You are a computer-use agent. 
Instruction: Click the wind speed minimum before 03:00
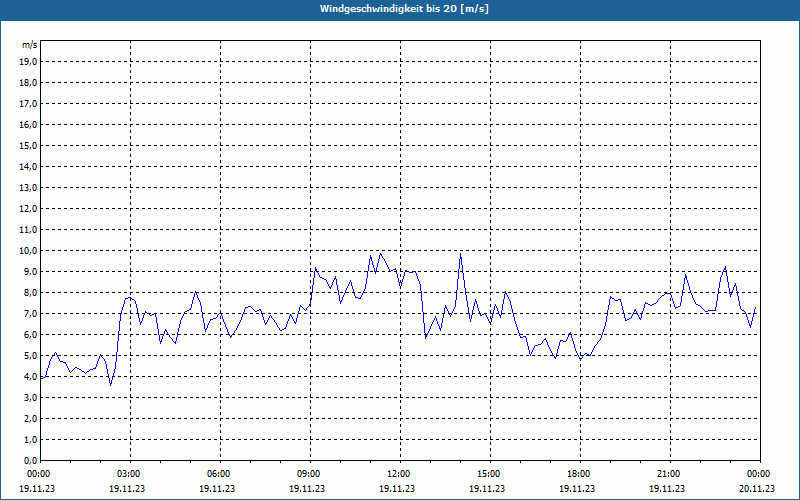pos(111,385)
